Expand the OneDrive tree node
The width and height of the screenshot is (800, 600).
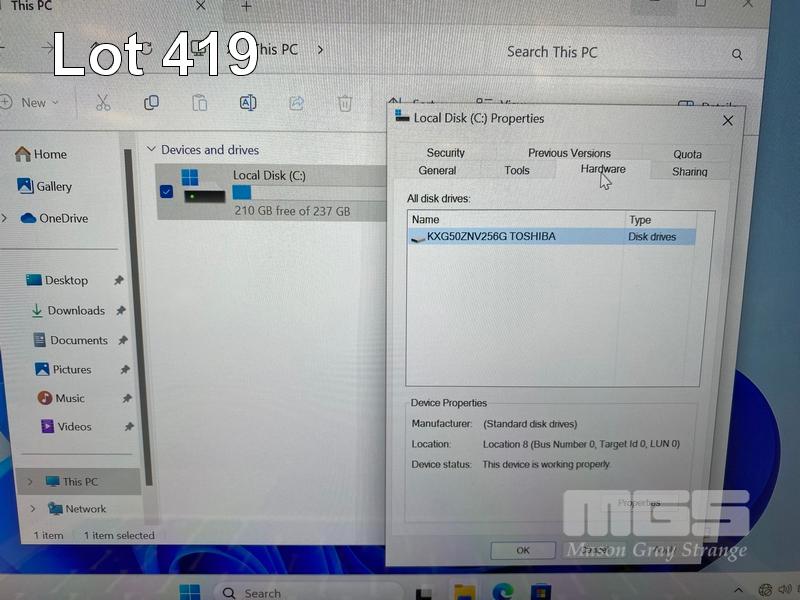click(x=6, y=218)
